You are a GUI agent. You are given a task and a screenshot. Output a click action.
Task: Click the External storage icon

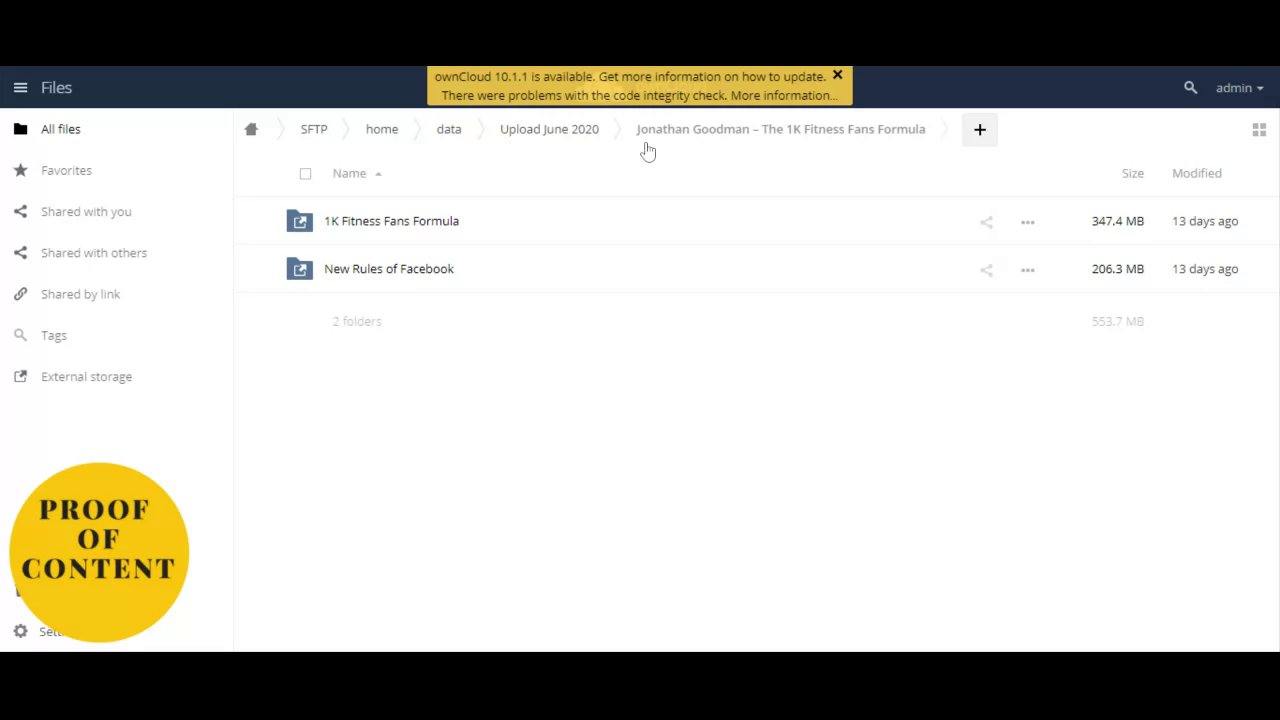click(x=20, y=377)
